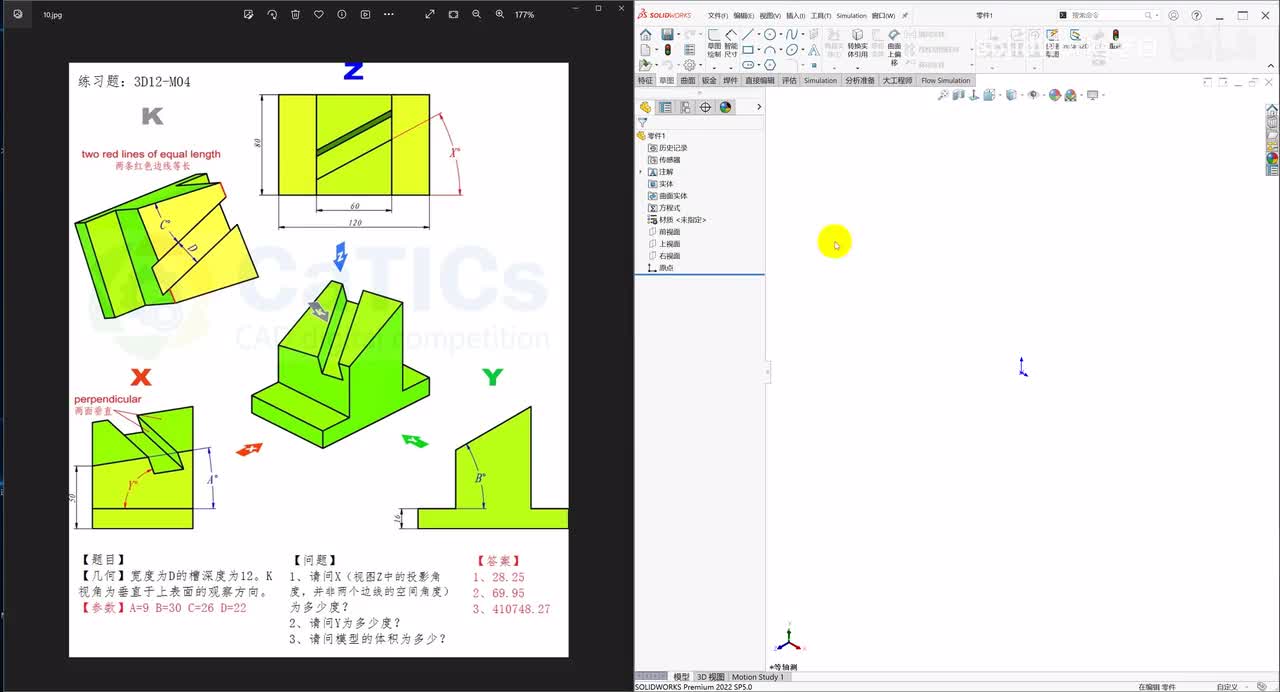Open the three-dot more menu in Photos
Viewport: 1280px width, 692px height.
click(x=389, y=14)
